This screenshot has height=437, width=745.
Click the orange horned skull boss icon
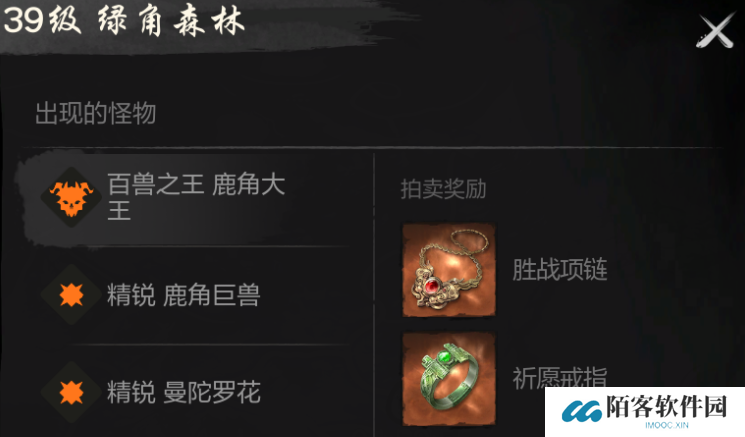click(71, 198)
